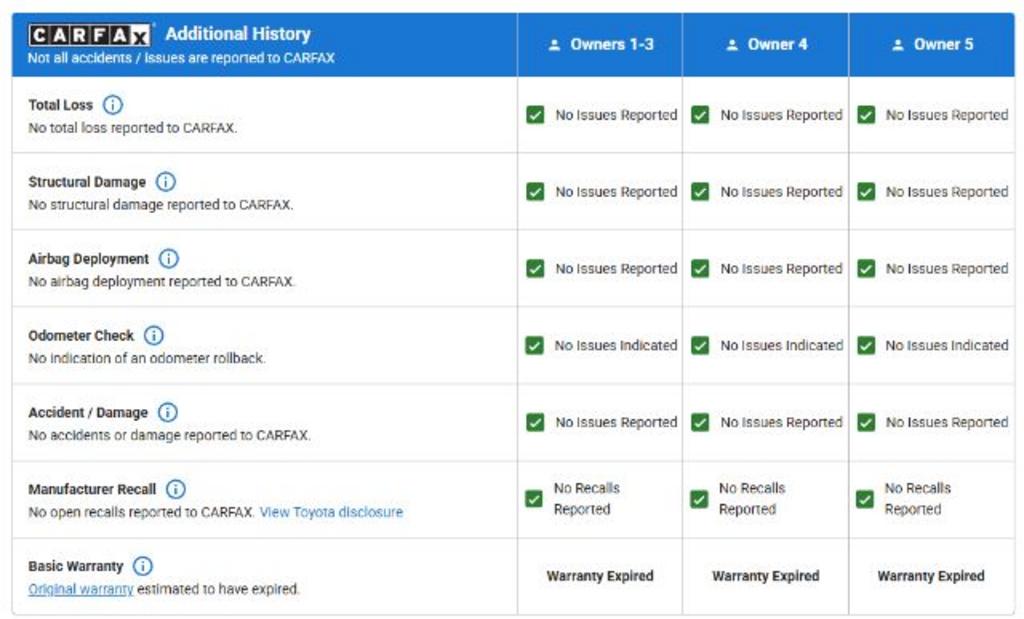Click Warranty Expired under Owner 4
The height and width of the screenshot is (619, 1024).
pyautogui.click(x=766, y=576)
